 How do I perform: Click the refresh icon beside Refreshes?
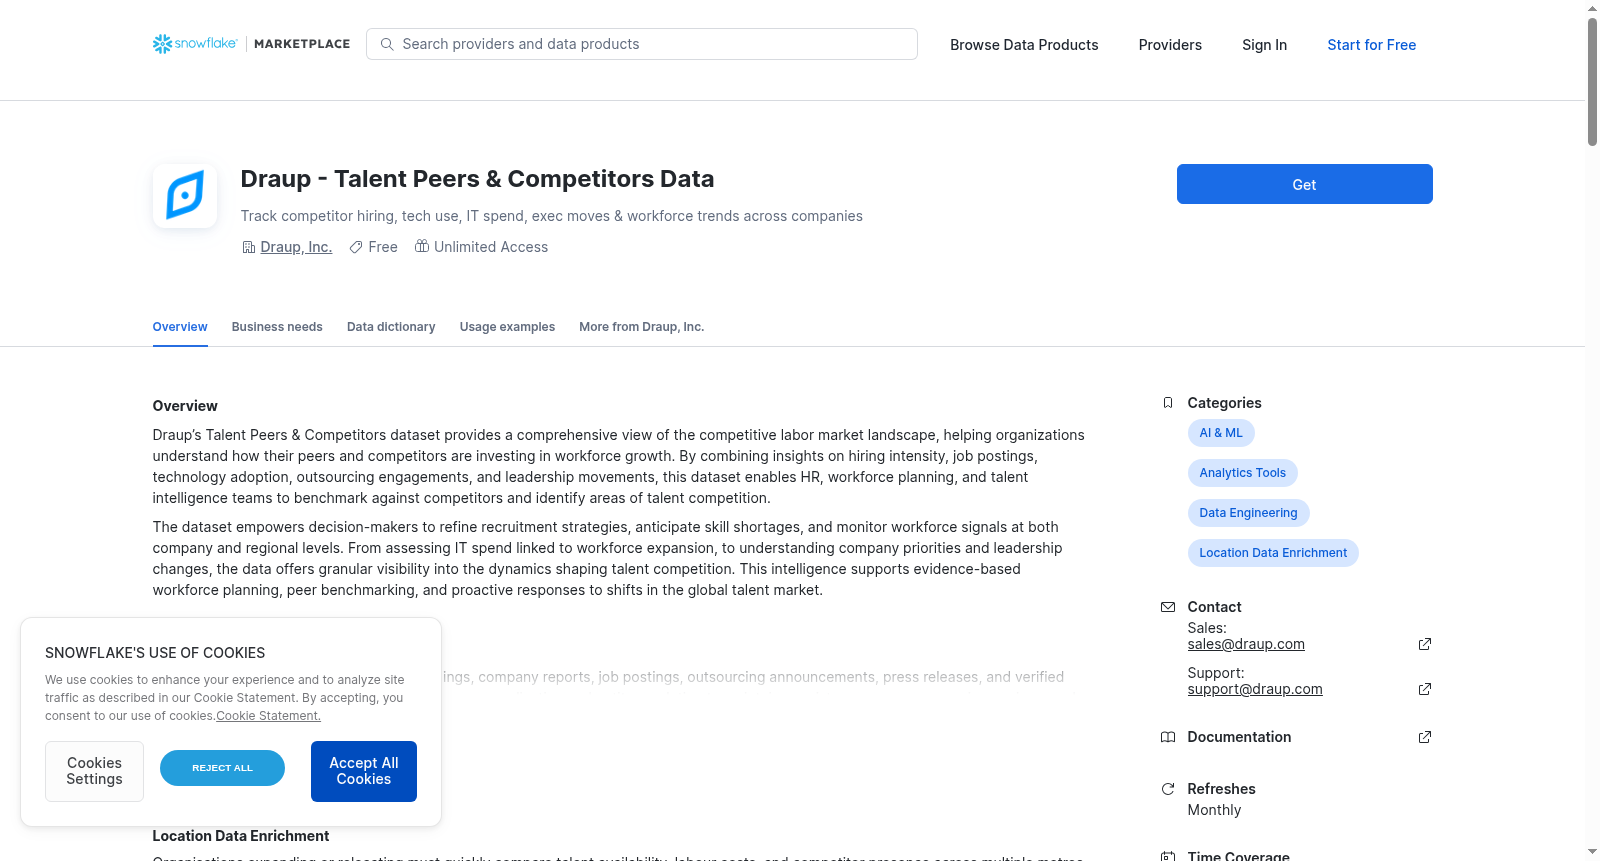[x=1168, y=789]
